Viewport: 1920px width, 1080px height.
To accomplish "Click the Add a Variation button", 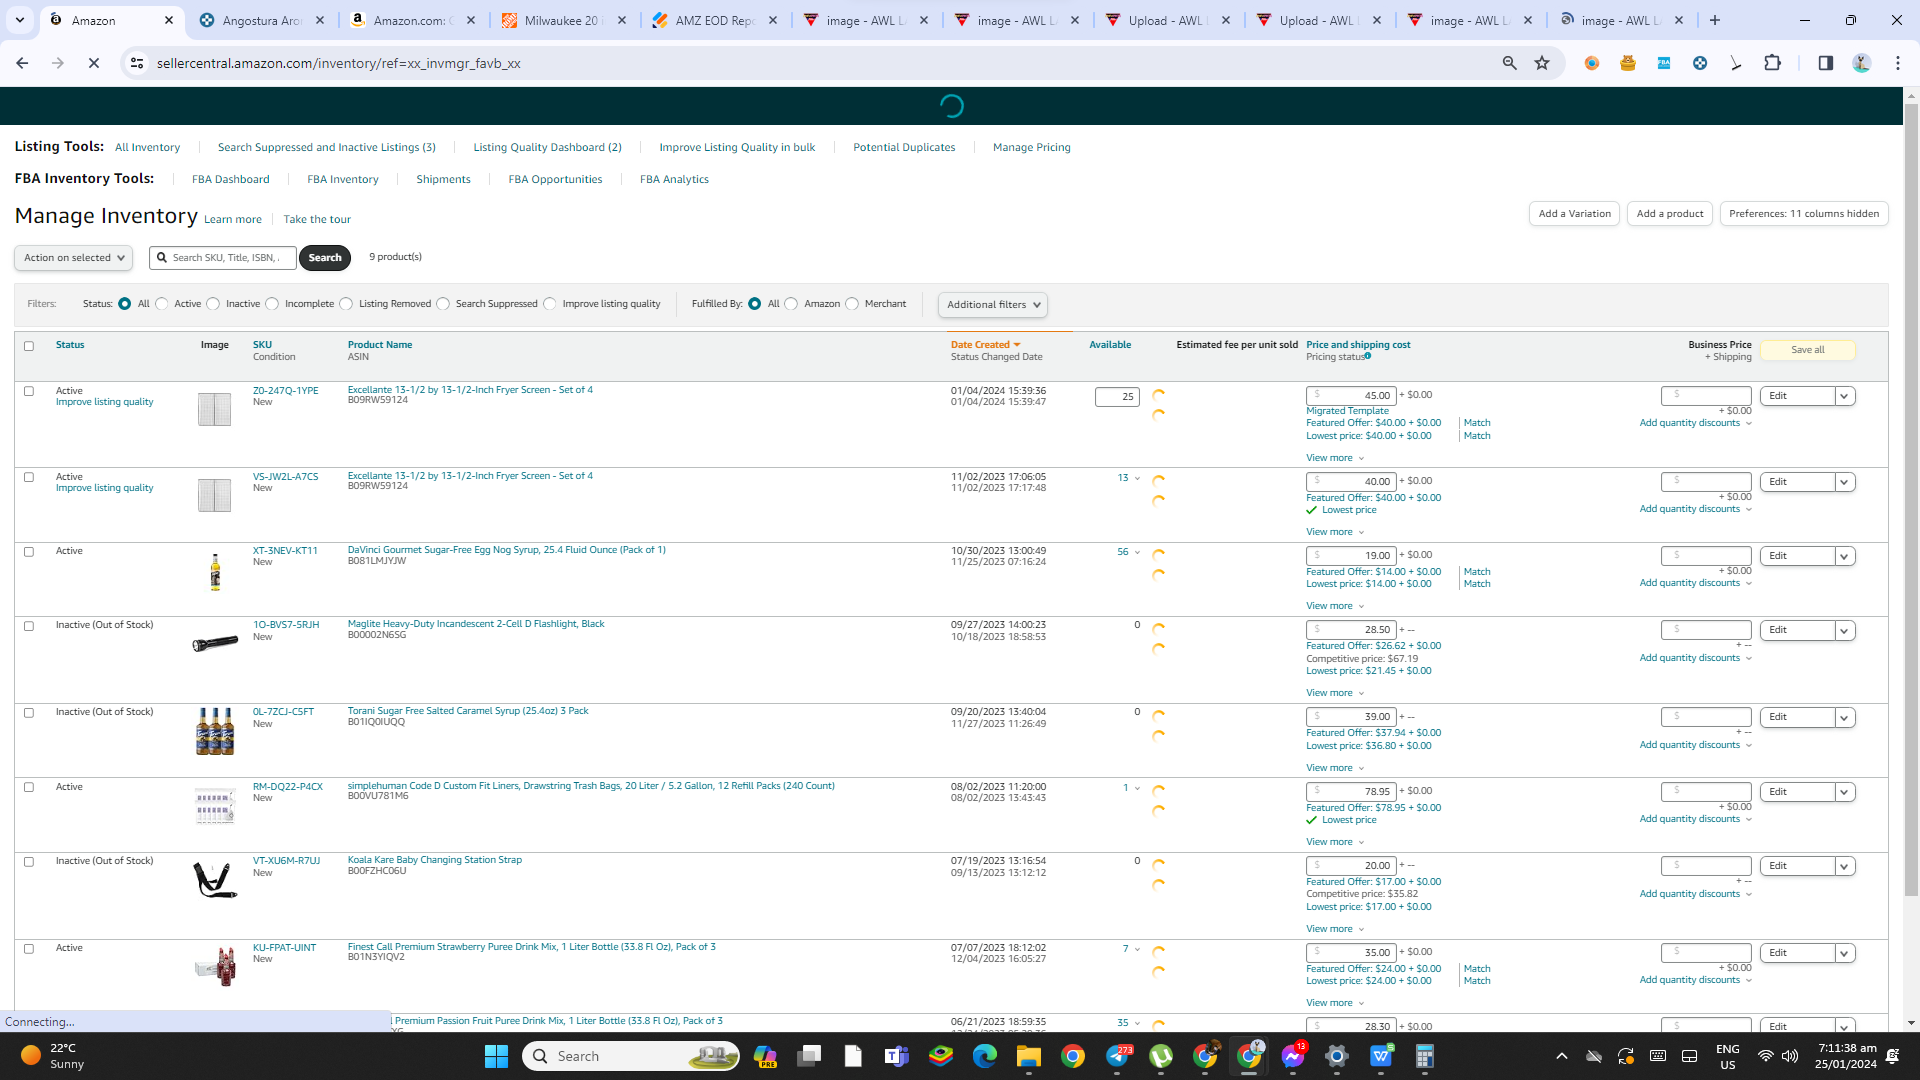I will pos(1575,214).
